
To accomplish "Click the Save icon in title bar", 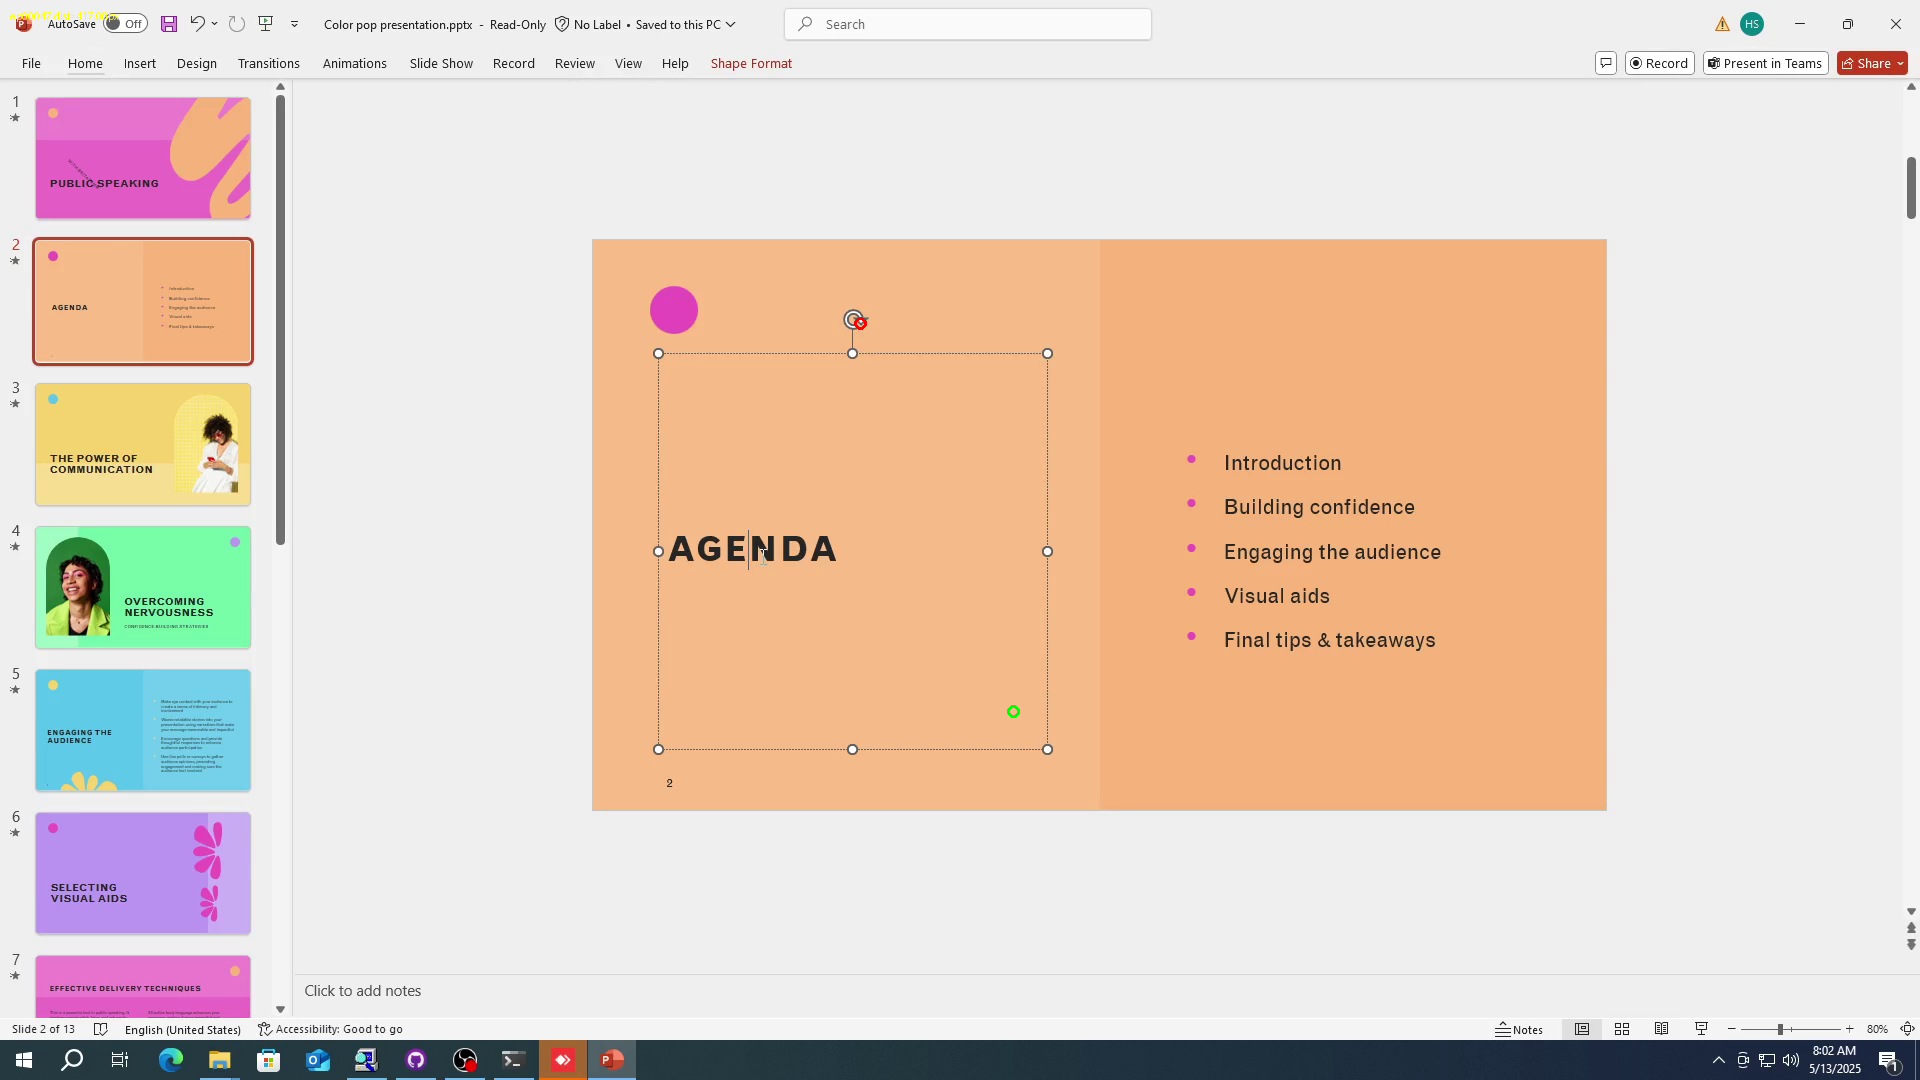I will coord(168,24).
